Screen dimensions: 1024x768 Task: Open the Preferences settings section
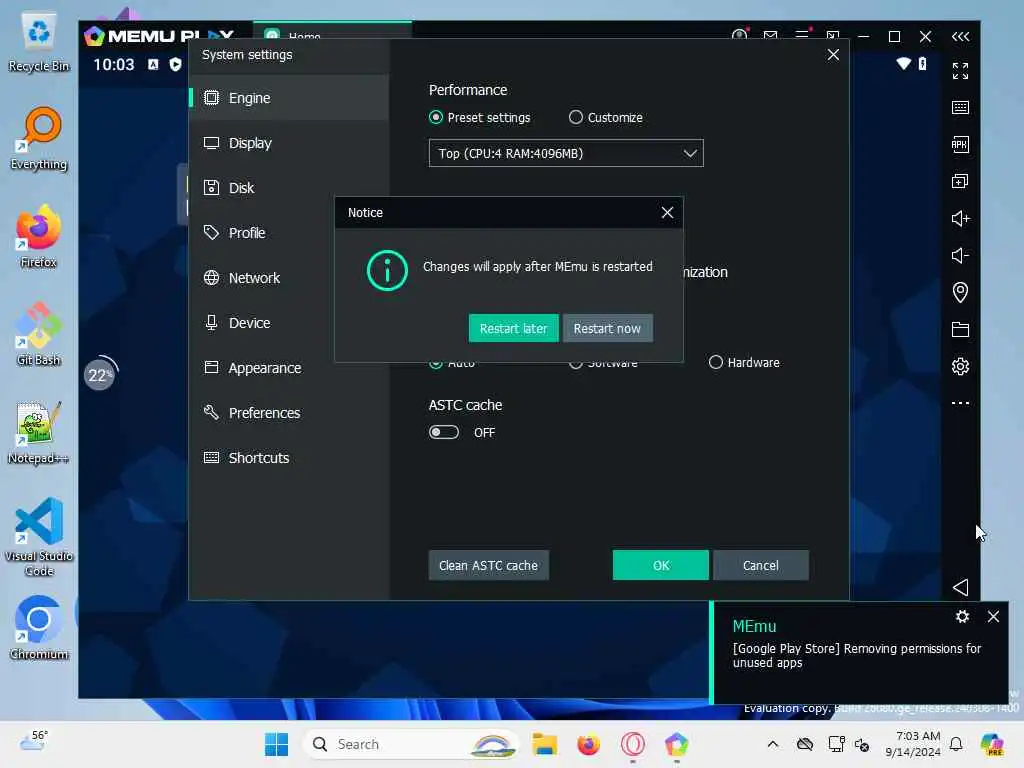(289, 413)
